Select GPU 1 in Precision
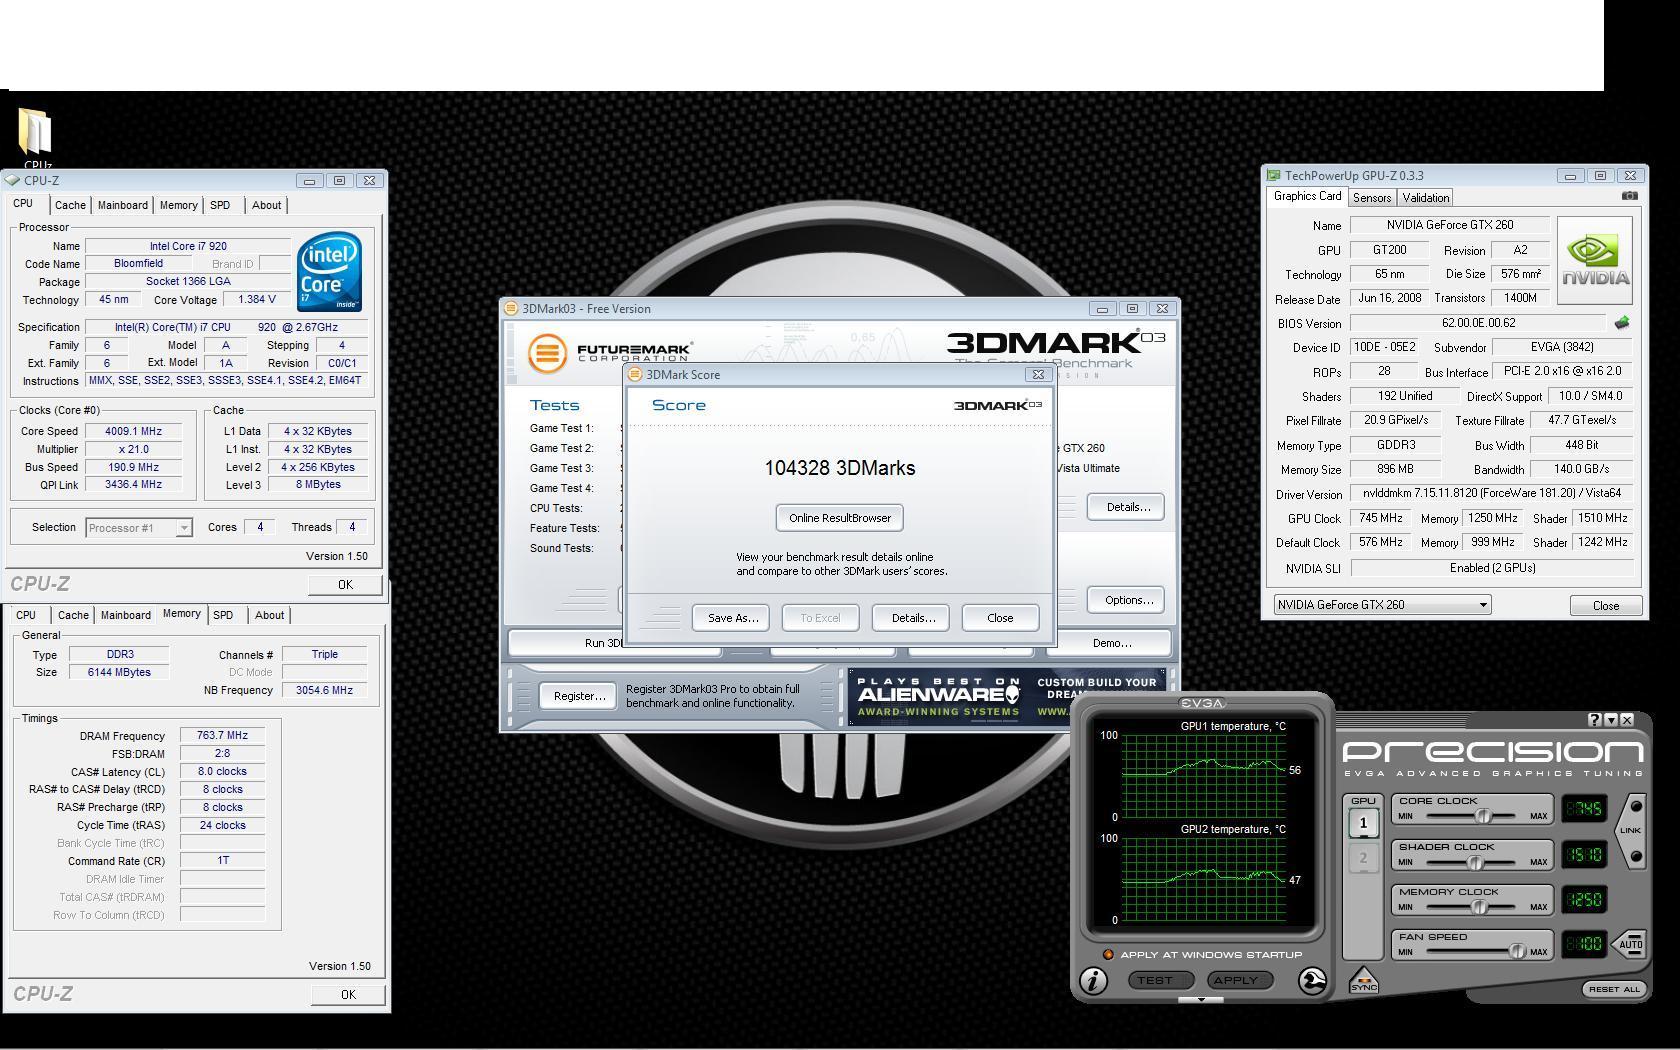 pyautogui.click(x=1363, y=823)
